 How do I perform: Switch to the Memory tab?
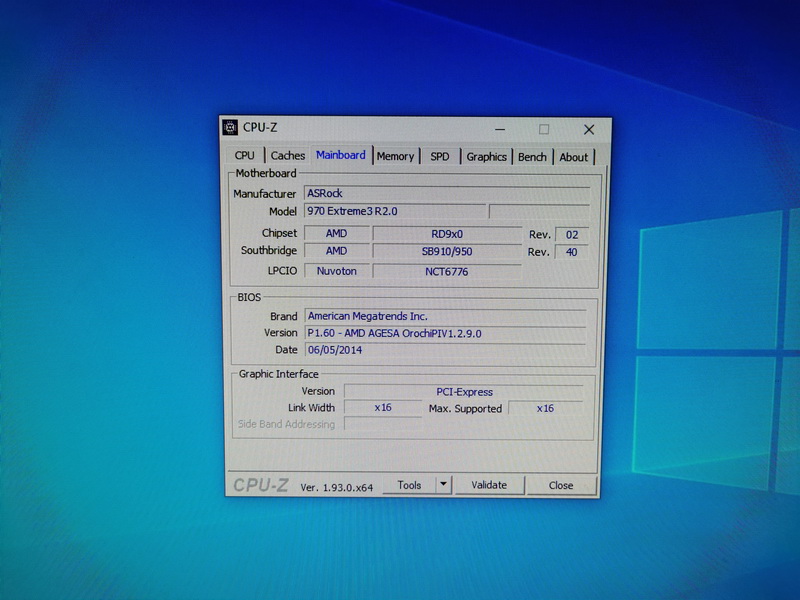(x=395, y=156)
